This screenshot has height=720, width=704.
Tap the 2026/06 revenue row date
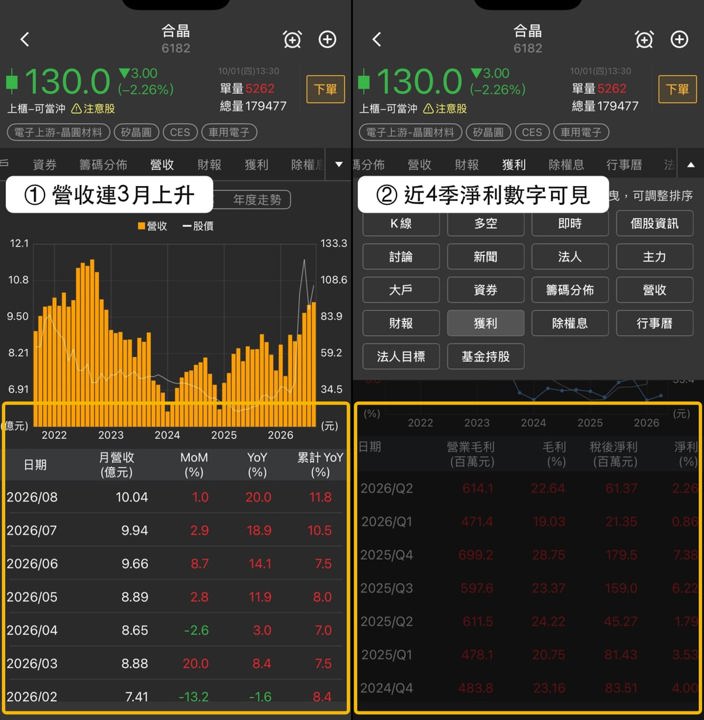(32, 564)
